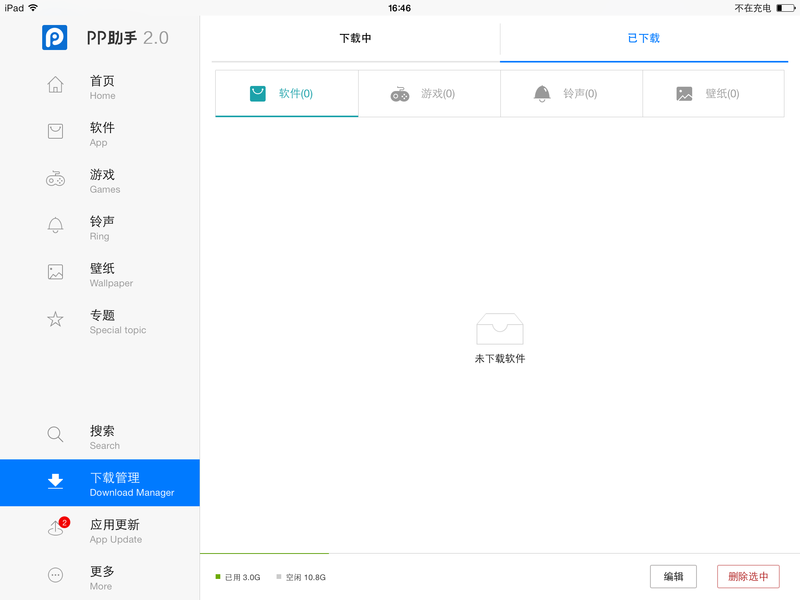Tap the 16:46 clock in status bar
This screenshot has height=600, width=800.
pyautogui.click(x=399, y=8)
